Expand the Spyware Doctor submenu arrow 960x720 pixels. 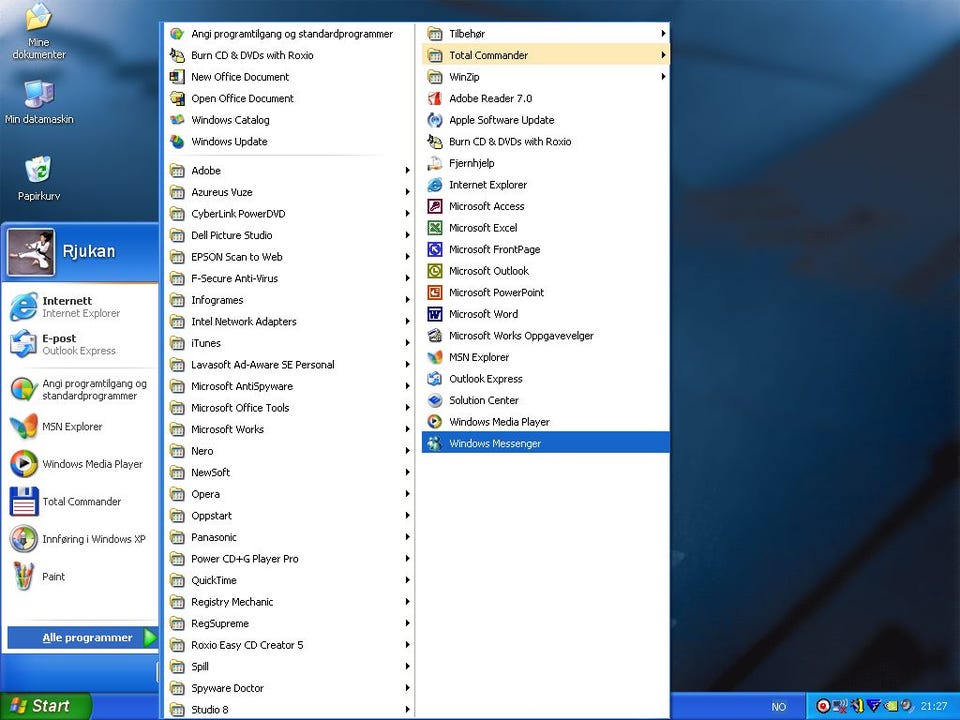click(407, 688)
